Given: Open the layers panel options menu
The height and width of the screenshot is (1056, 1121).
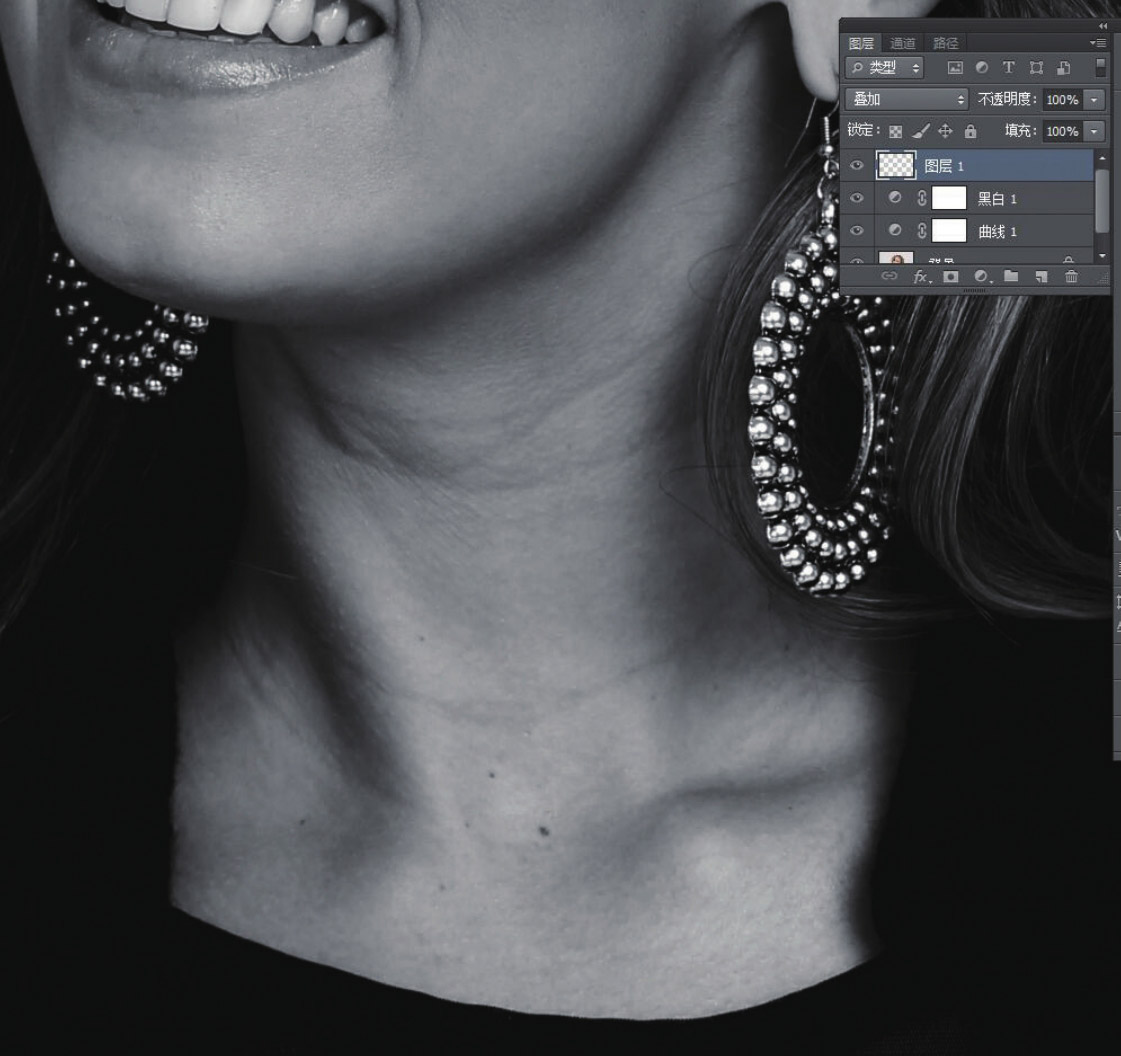Looking at the screenshot, I should point(1098,43).
